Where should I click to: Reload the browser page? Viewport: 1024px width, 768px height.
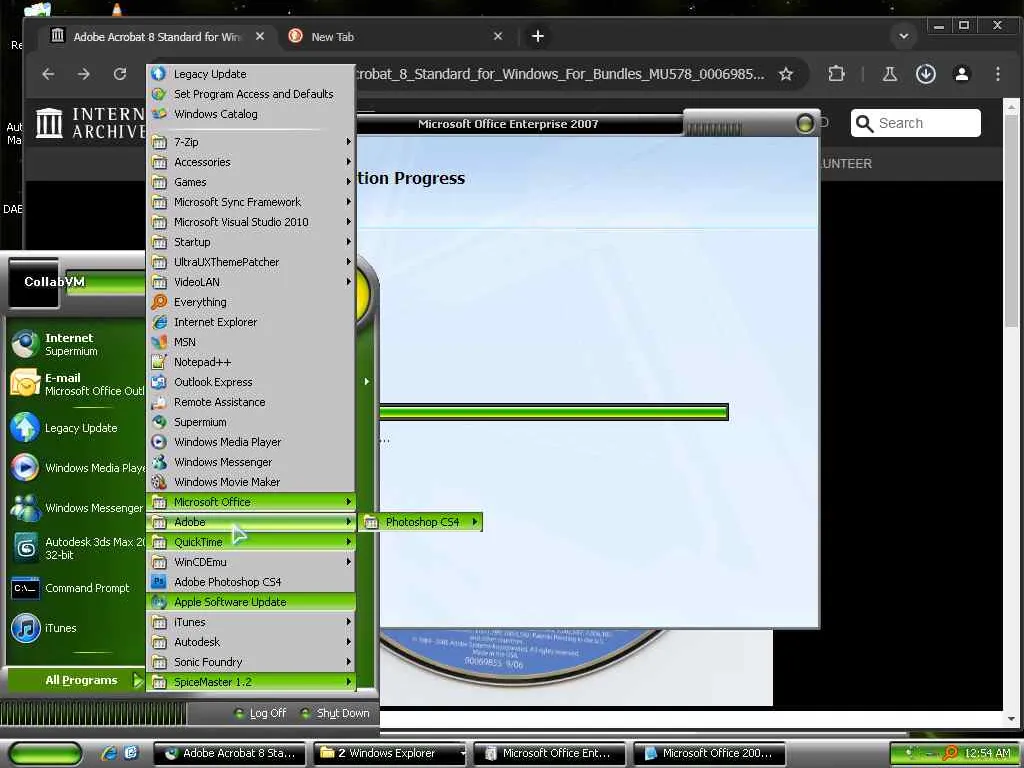click(x=120, y=74)
